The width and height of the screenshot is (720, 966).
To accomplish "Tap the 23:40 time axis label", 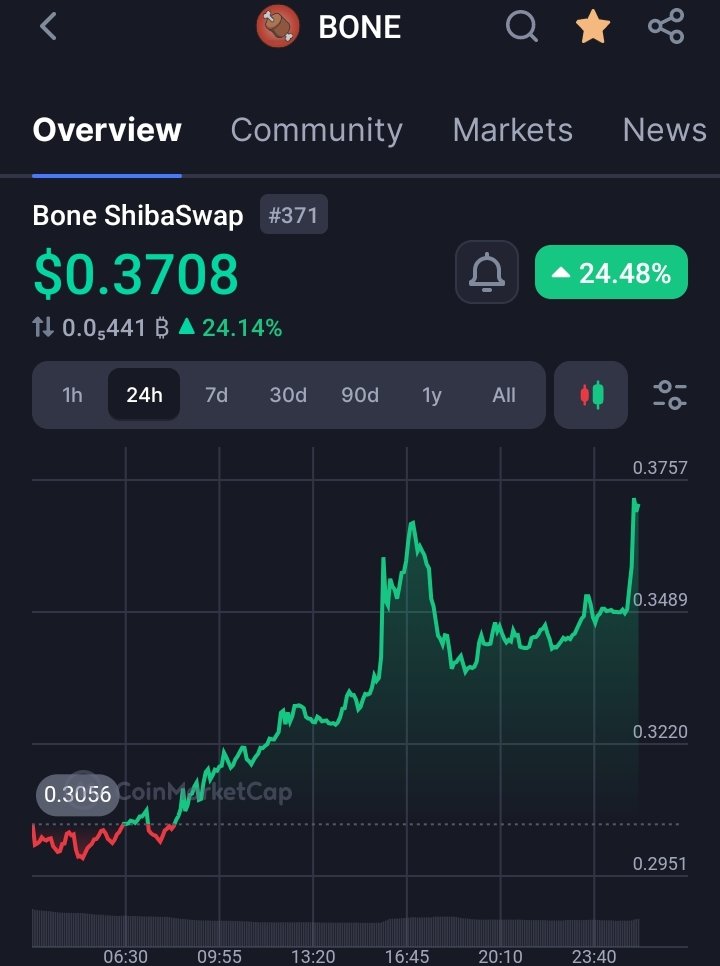I will pyautogui.click(x=594, y=957).
